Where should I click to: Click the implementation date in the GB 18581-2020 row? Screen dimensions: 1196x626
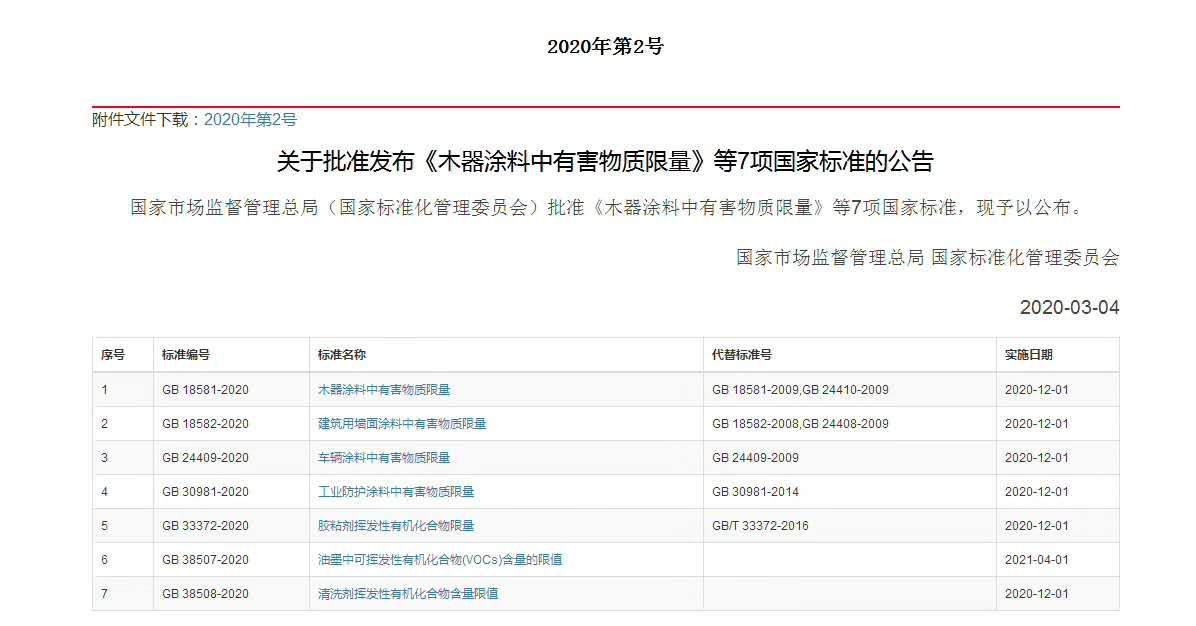pos(1037,390)
